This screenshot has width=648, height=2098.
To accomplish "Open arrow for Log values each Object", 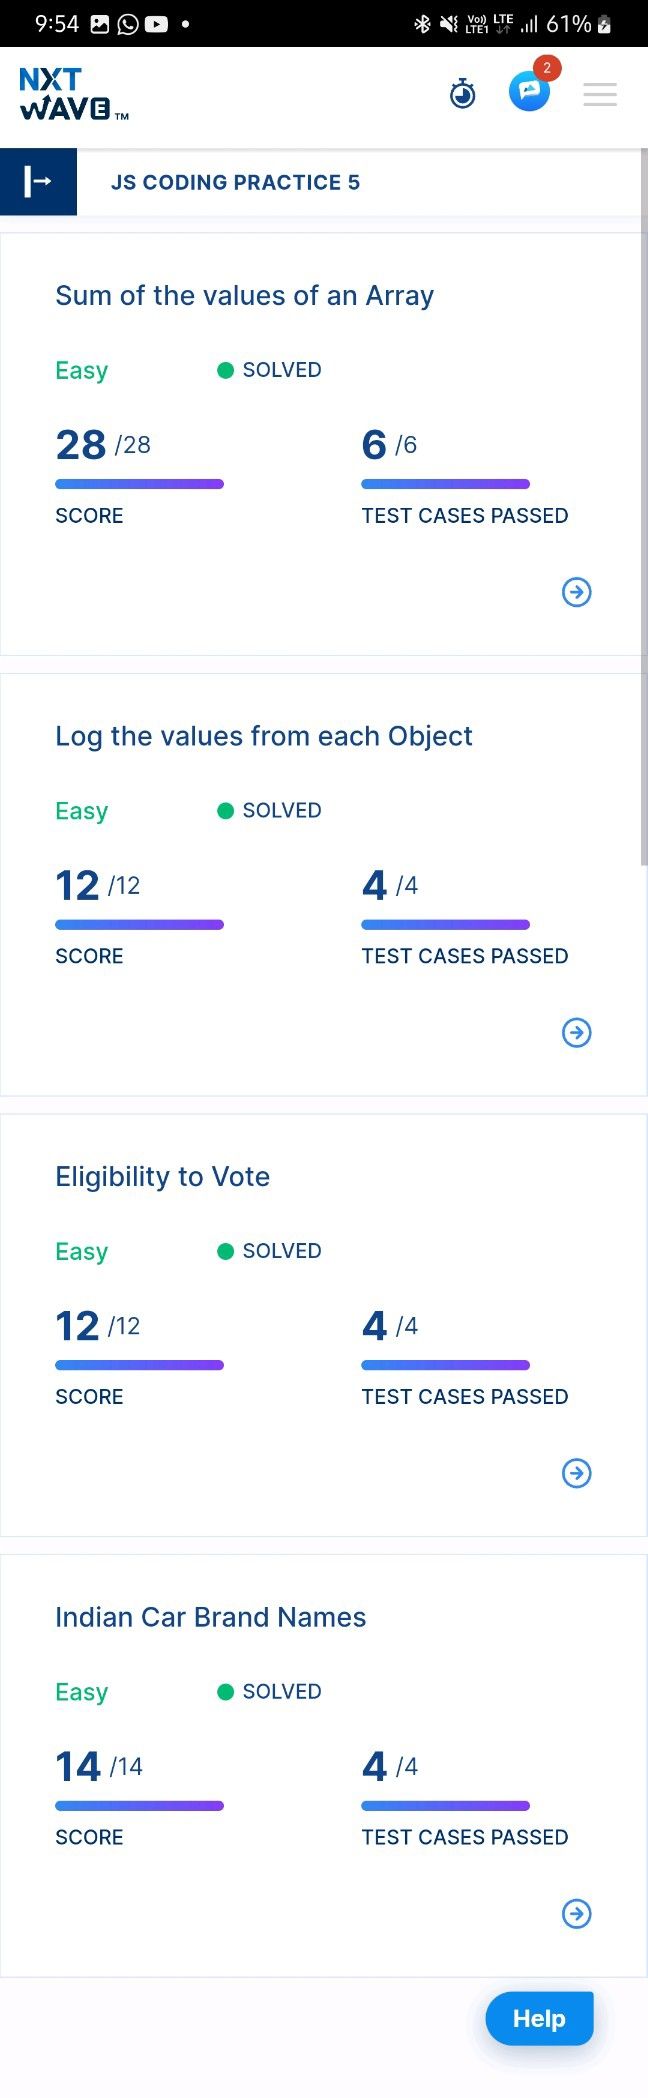I will click(577, 1032).
